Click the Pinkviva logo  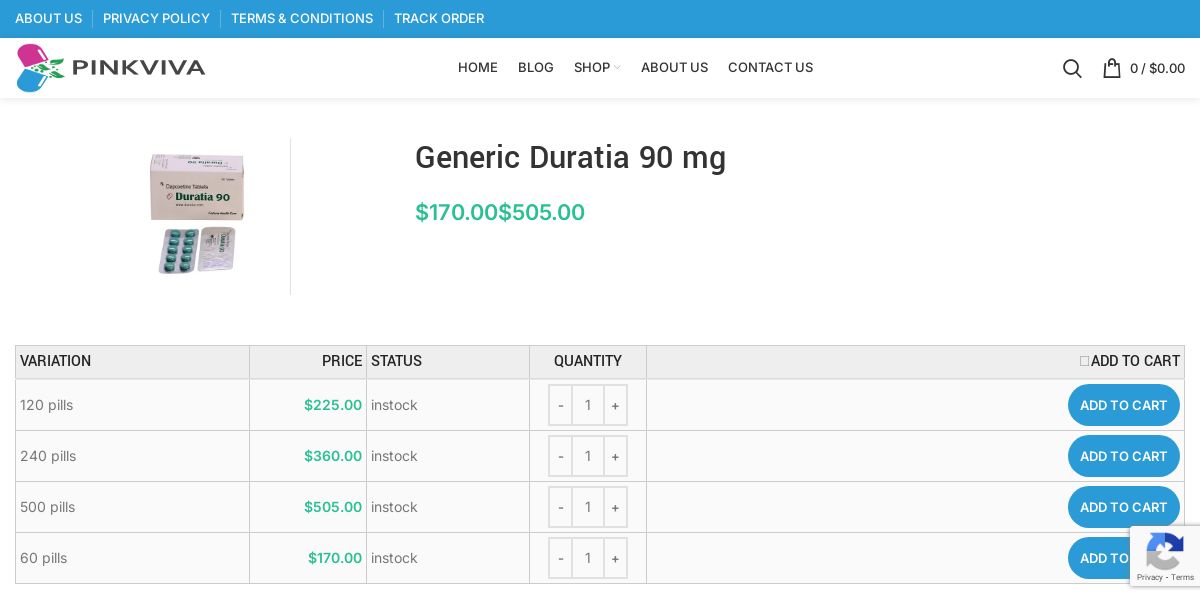click(110, 68)
